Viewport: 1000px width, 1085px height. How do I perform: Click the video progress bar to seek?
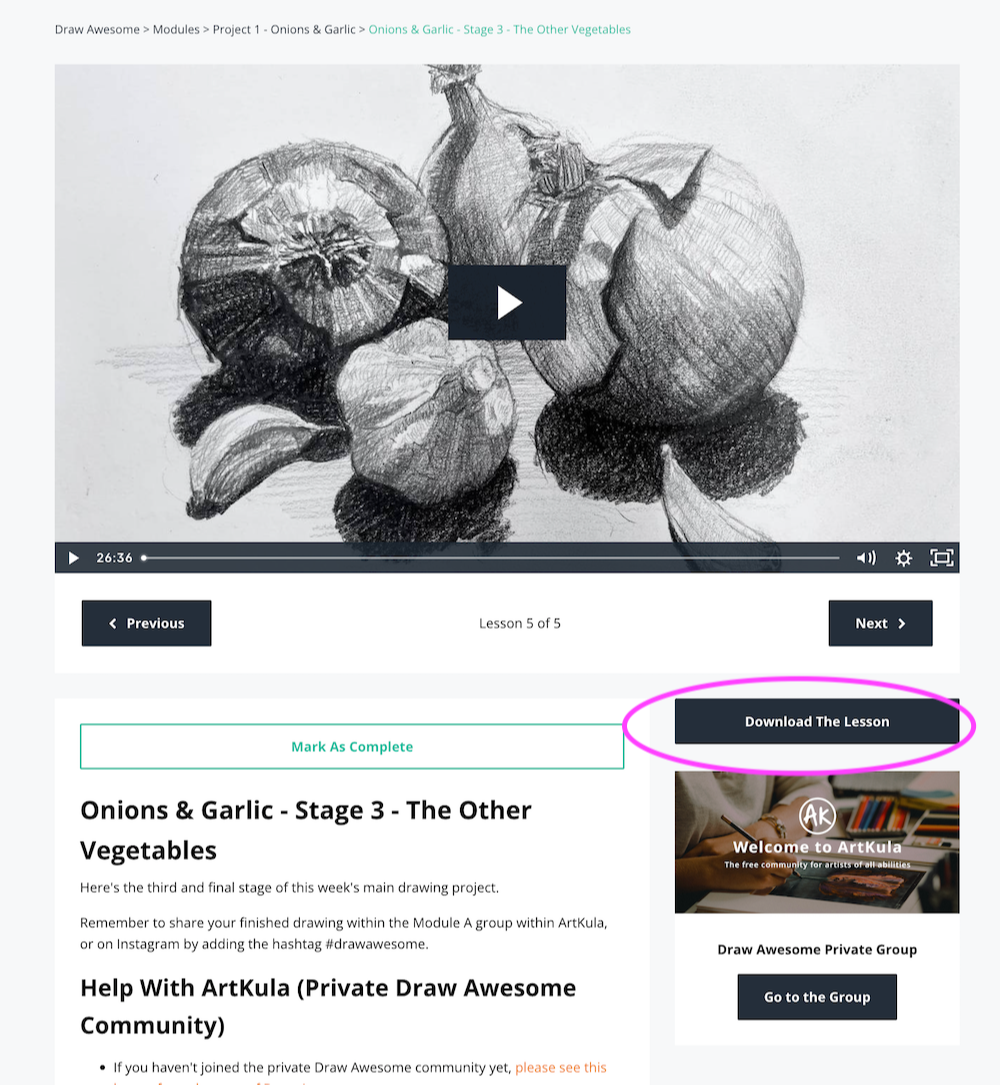[x=491, y=558]
